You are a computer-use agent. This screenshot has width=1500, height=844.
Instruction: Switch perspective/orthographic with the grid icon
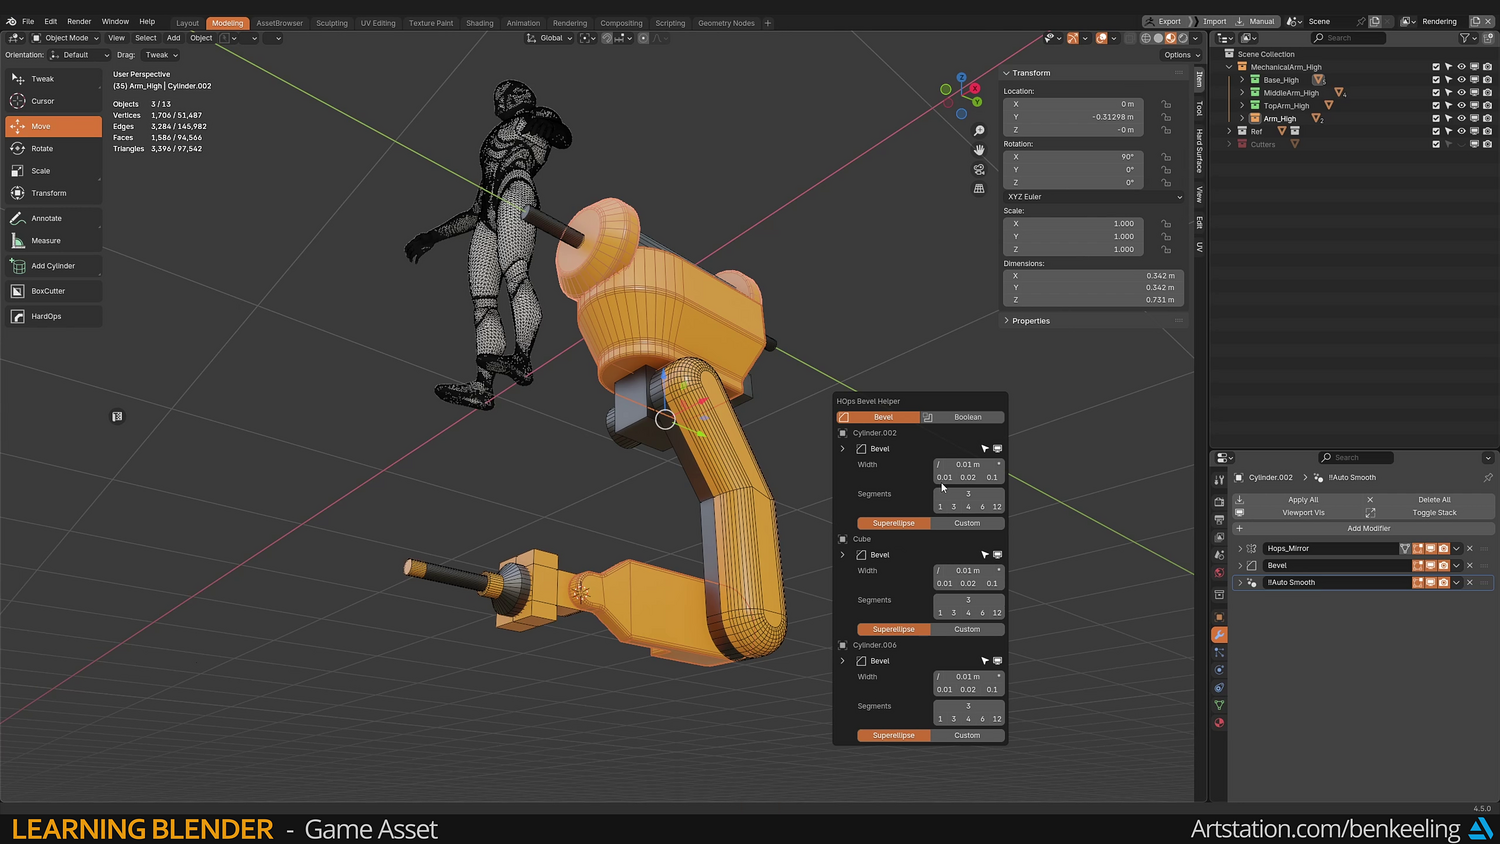coord(979,188)
